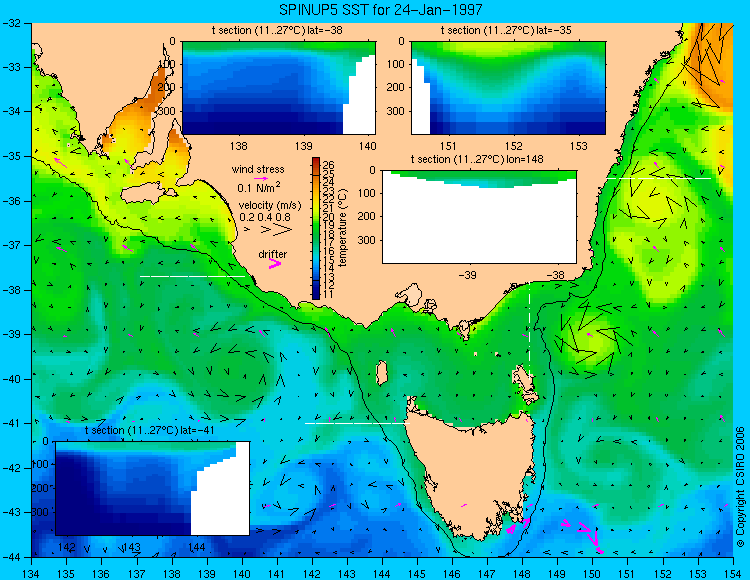Click the magenta wind stress arrow in legend
The image size is (750, 580).
[261, 178]
